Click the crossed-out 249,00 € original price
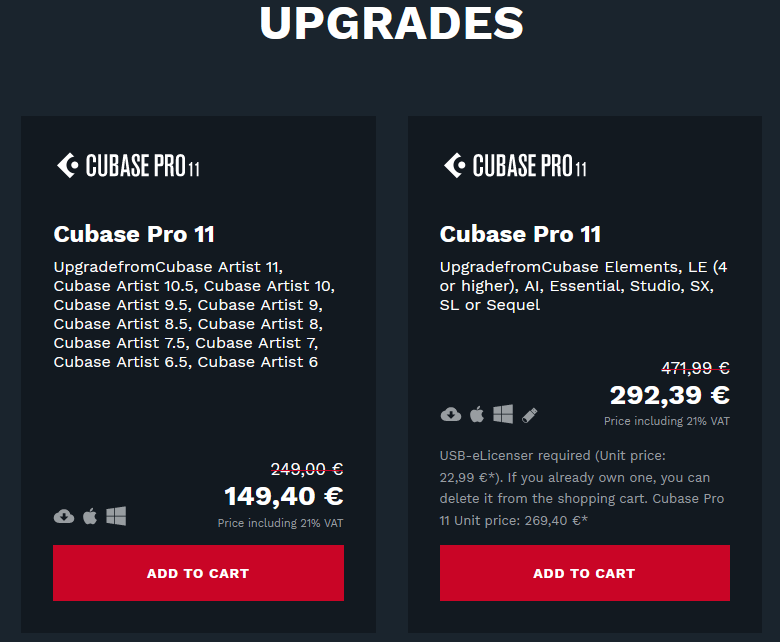The width and height of the screenshot is (780, 642). pyautogui.click(x=307, y=468)
